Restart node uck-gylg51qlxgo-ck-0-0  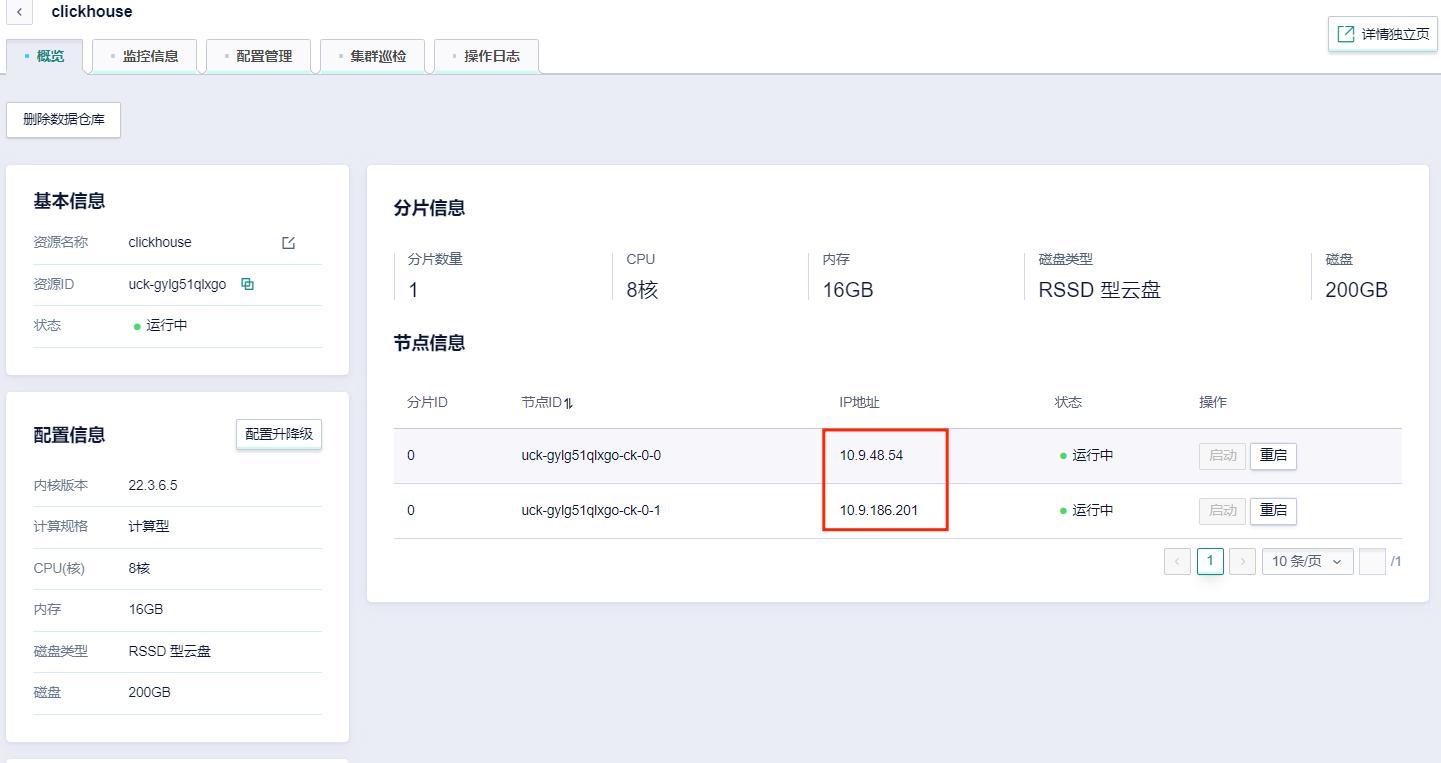click(x=1273, y=456)
